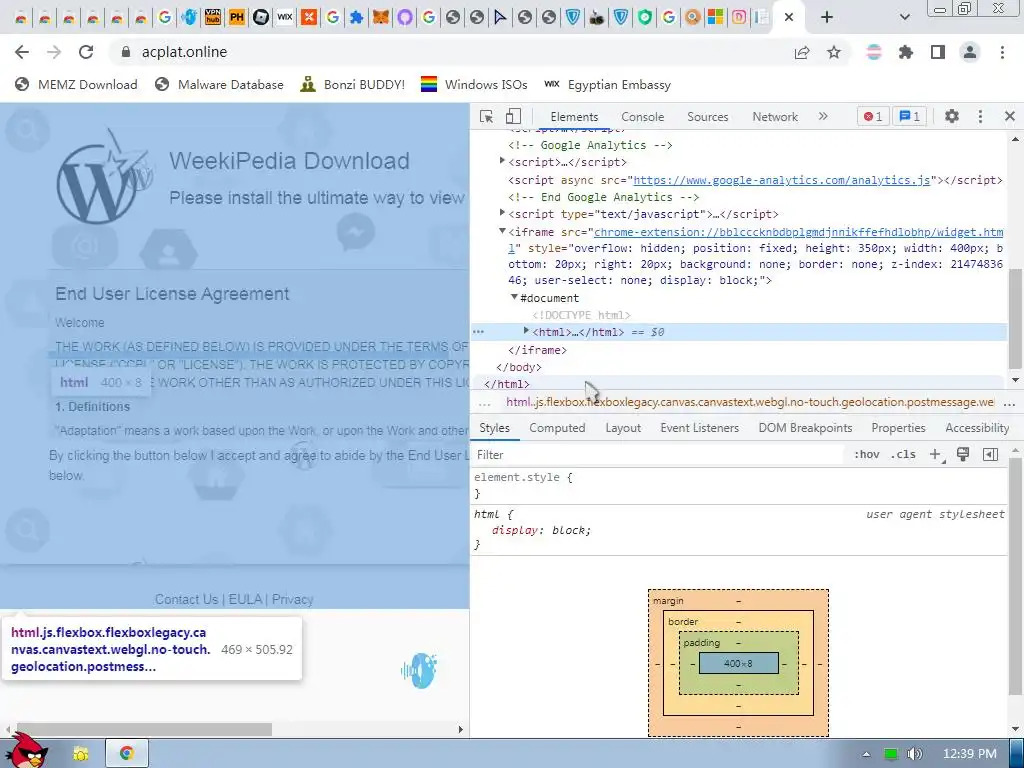Open MEMZ Download bookmark

pyautogui.click(x=76, y=84)
